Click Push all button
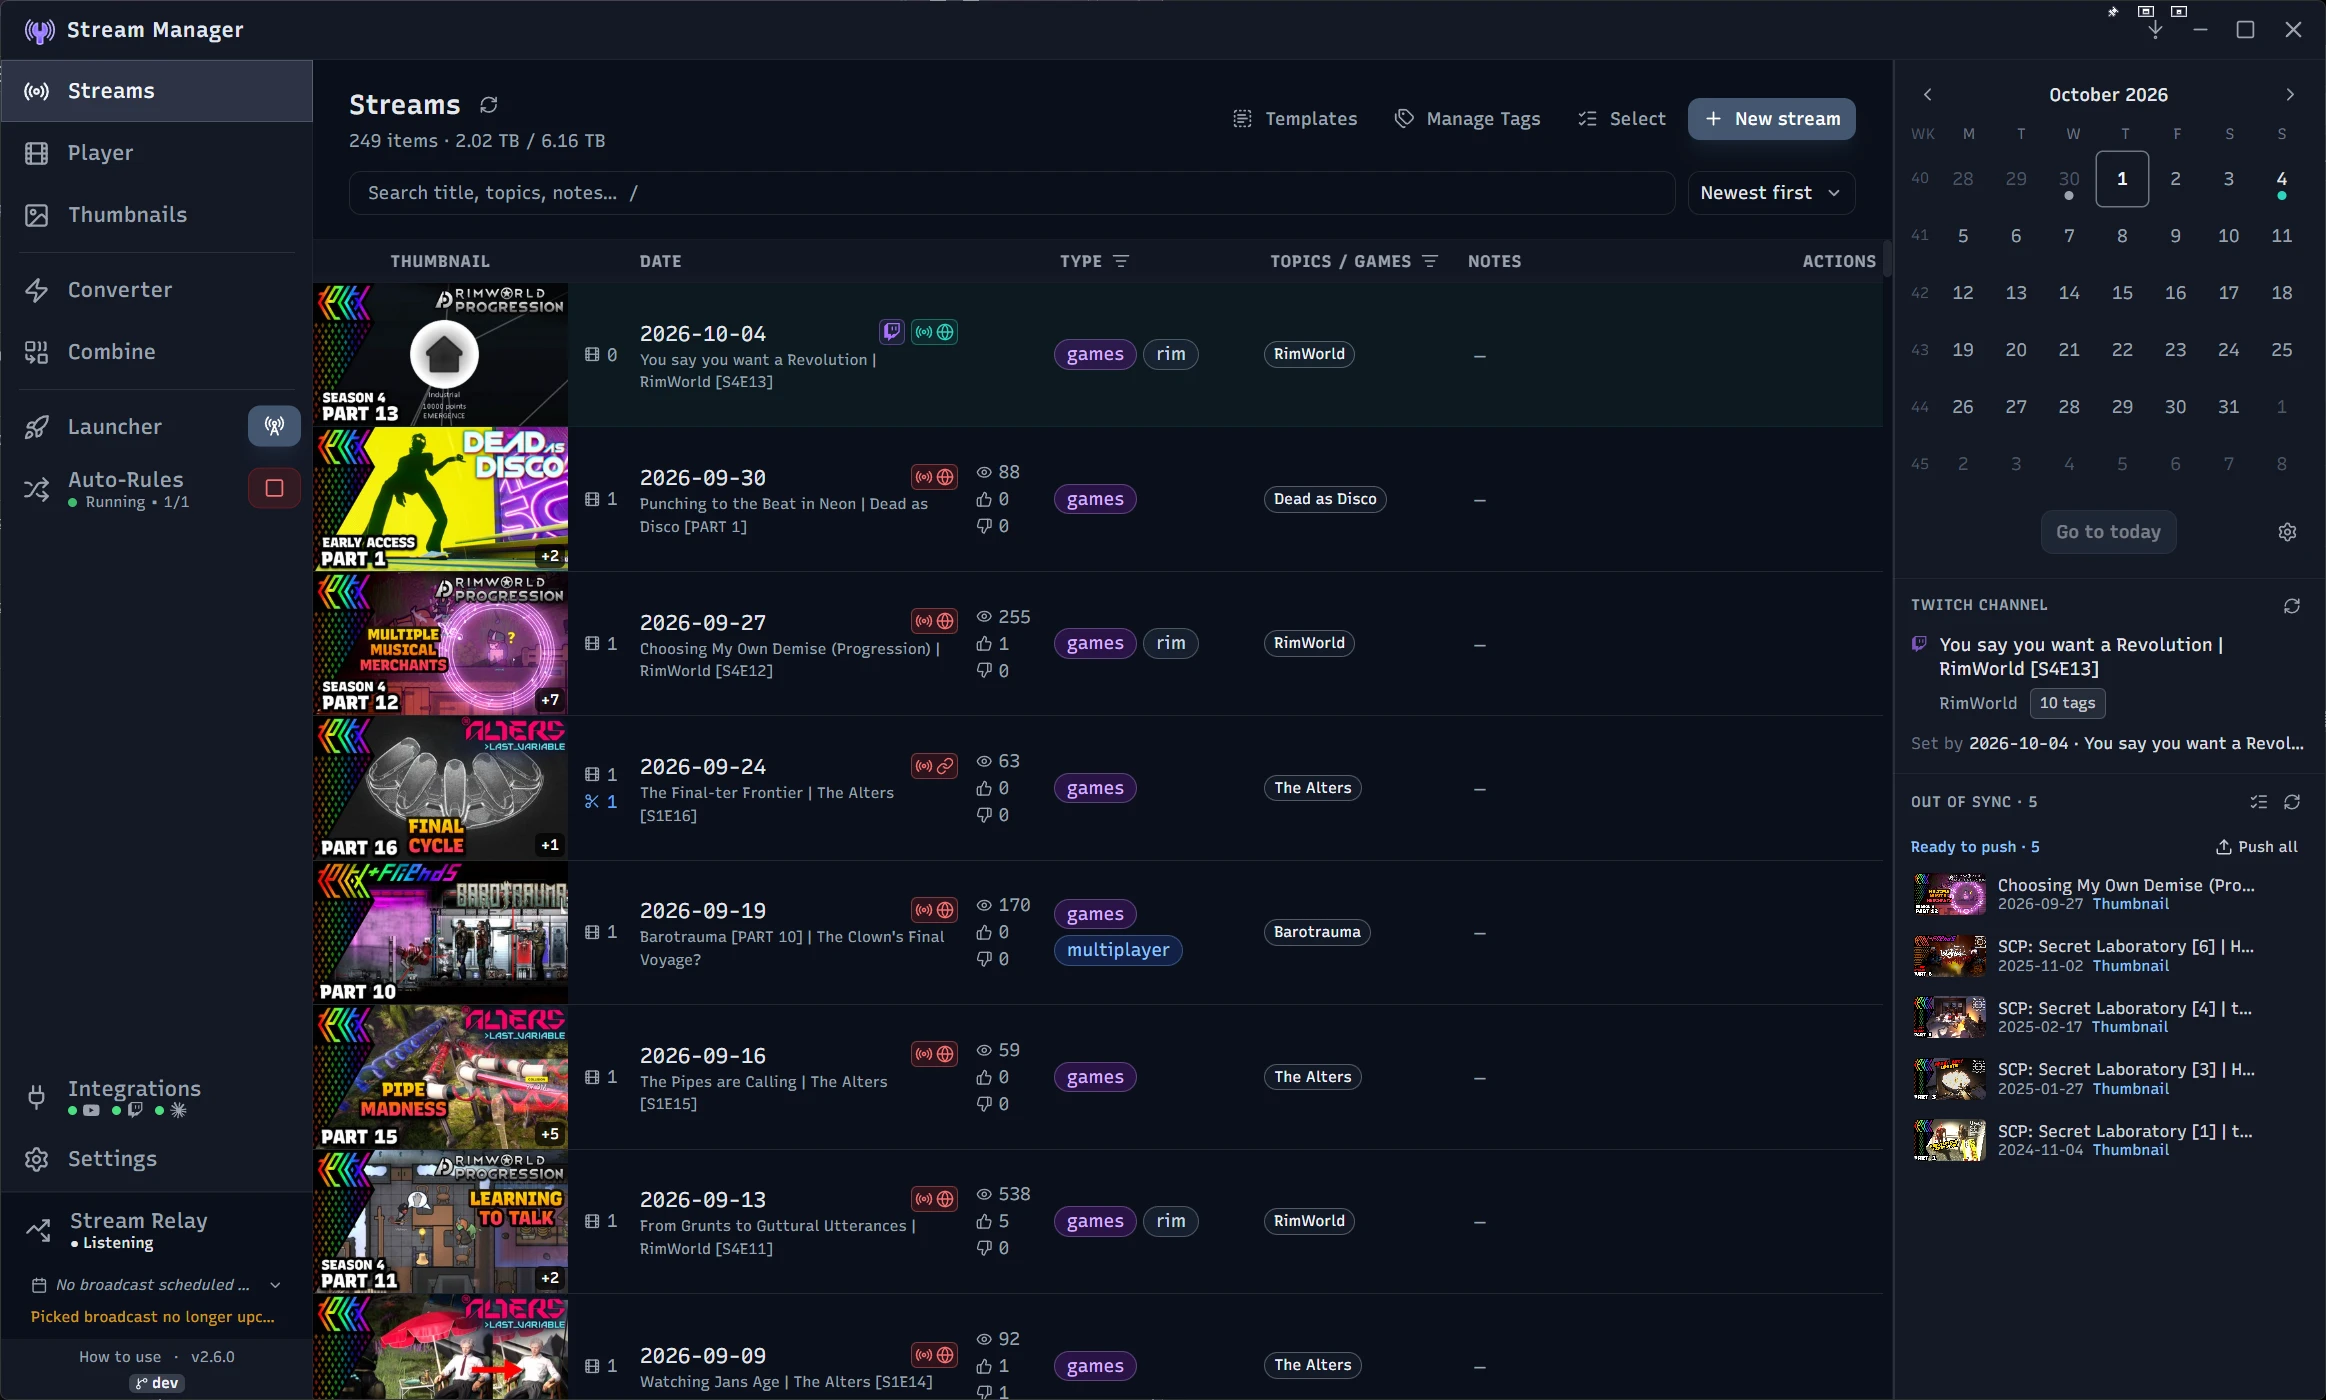Screen dimensions: 2326x1400 pos(2256,847)
